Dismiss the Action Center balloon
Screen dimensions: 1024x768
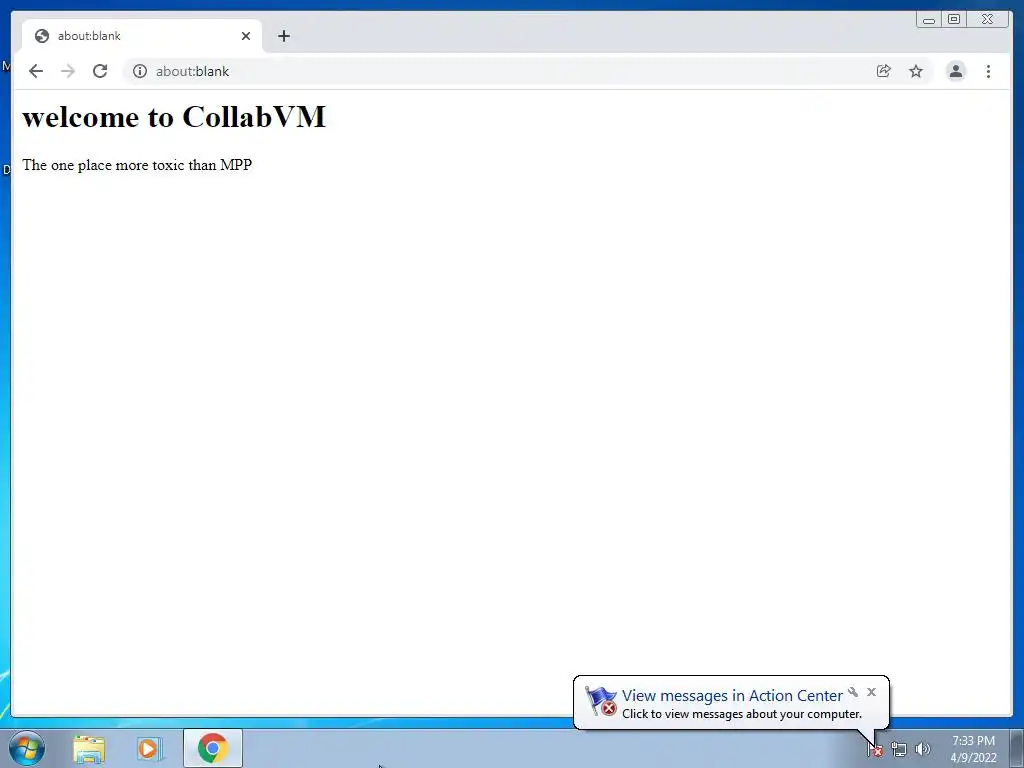871,692
